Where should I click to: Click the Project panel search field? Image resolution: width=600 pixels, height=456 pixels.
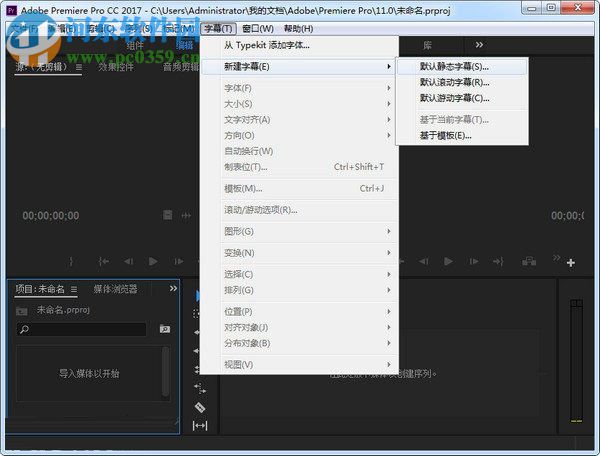coord(81,329)
